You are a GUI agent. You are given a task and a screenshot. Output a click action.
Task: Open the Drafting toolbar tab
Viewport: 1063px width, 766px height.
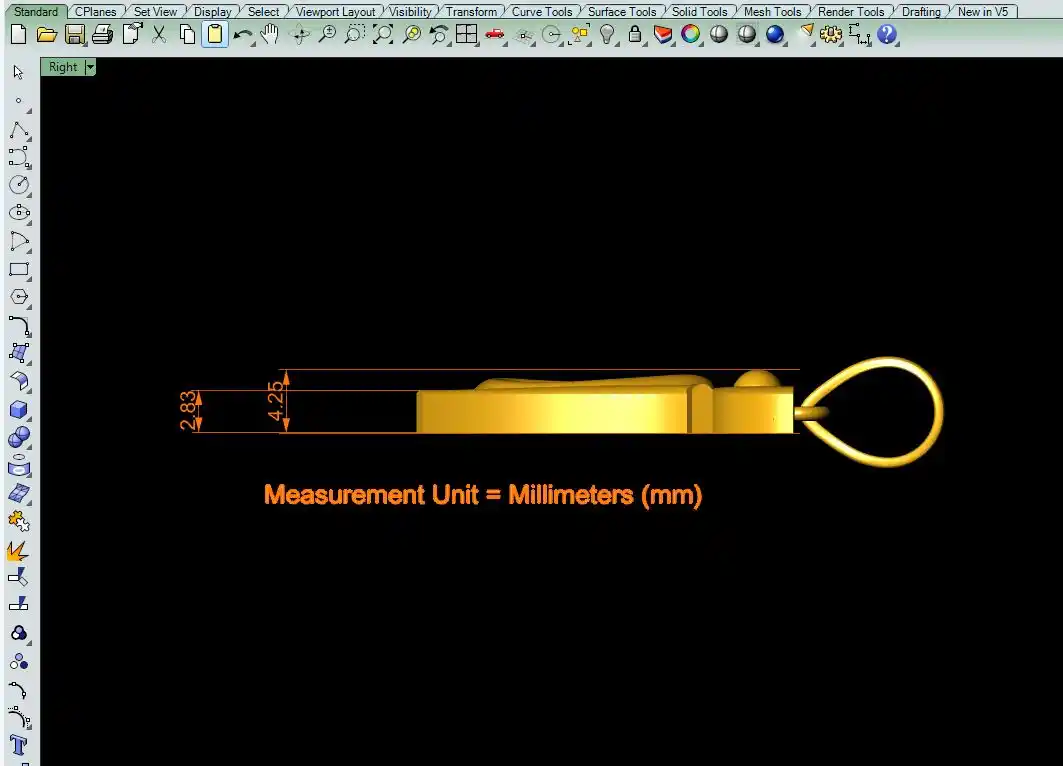click(920, 12)
